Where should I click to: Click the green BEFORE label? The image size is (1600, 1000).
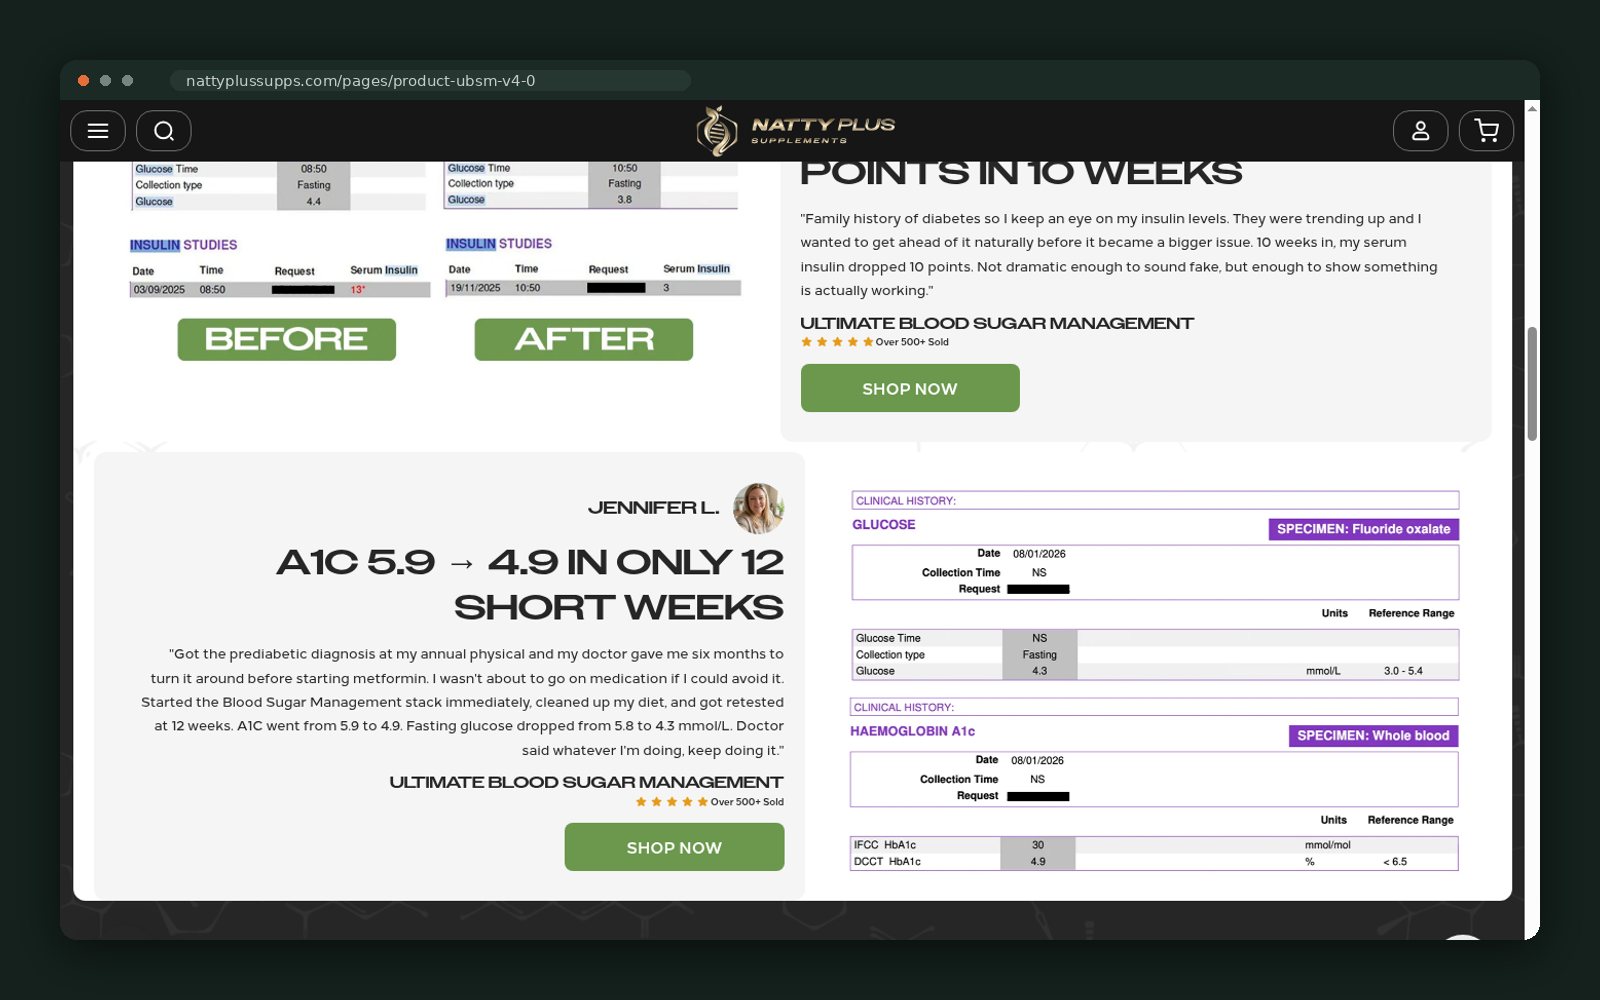(287, 339)
